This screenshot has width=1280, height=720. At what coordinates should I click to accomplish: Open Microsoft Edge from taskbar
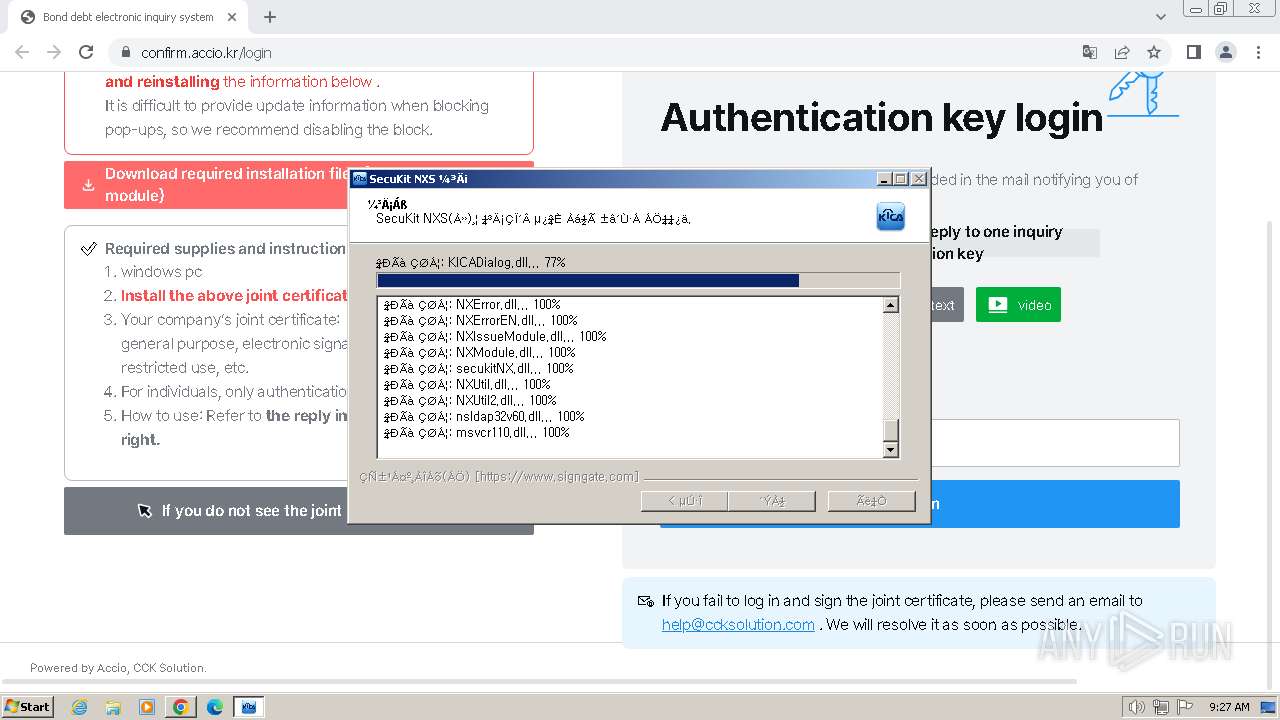(215, 707)
